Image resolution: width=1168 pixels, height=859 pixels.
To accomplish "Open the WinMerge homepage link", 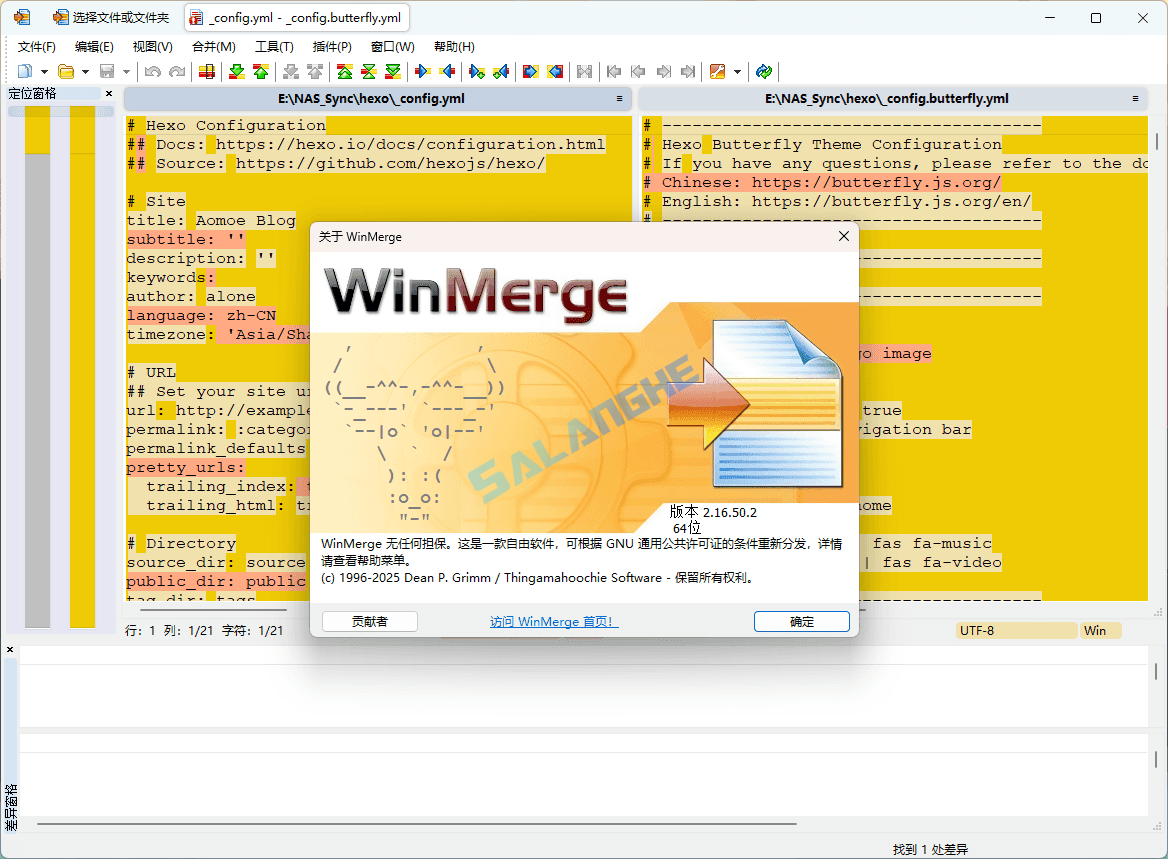I will click(553, 621).
